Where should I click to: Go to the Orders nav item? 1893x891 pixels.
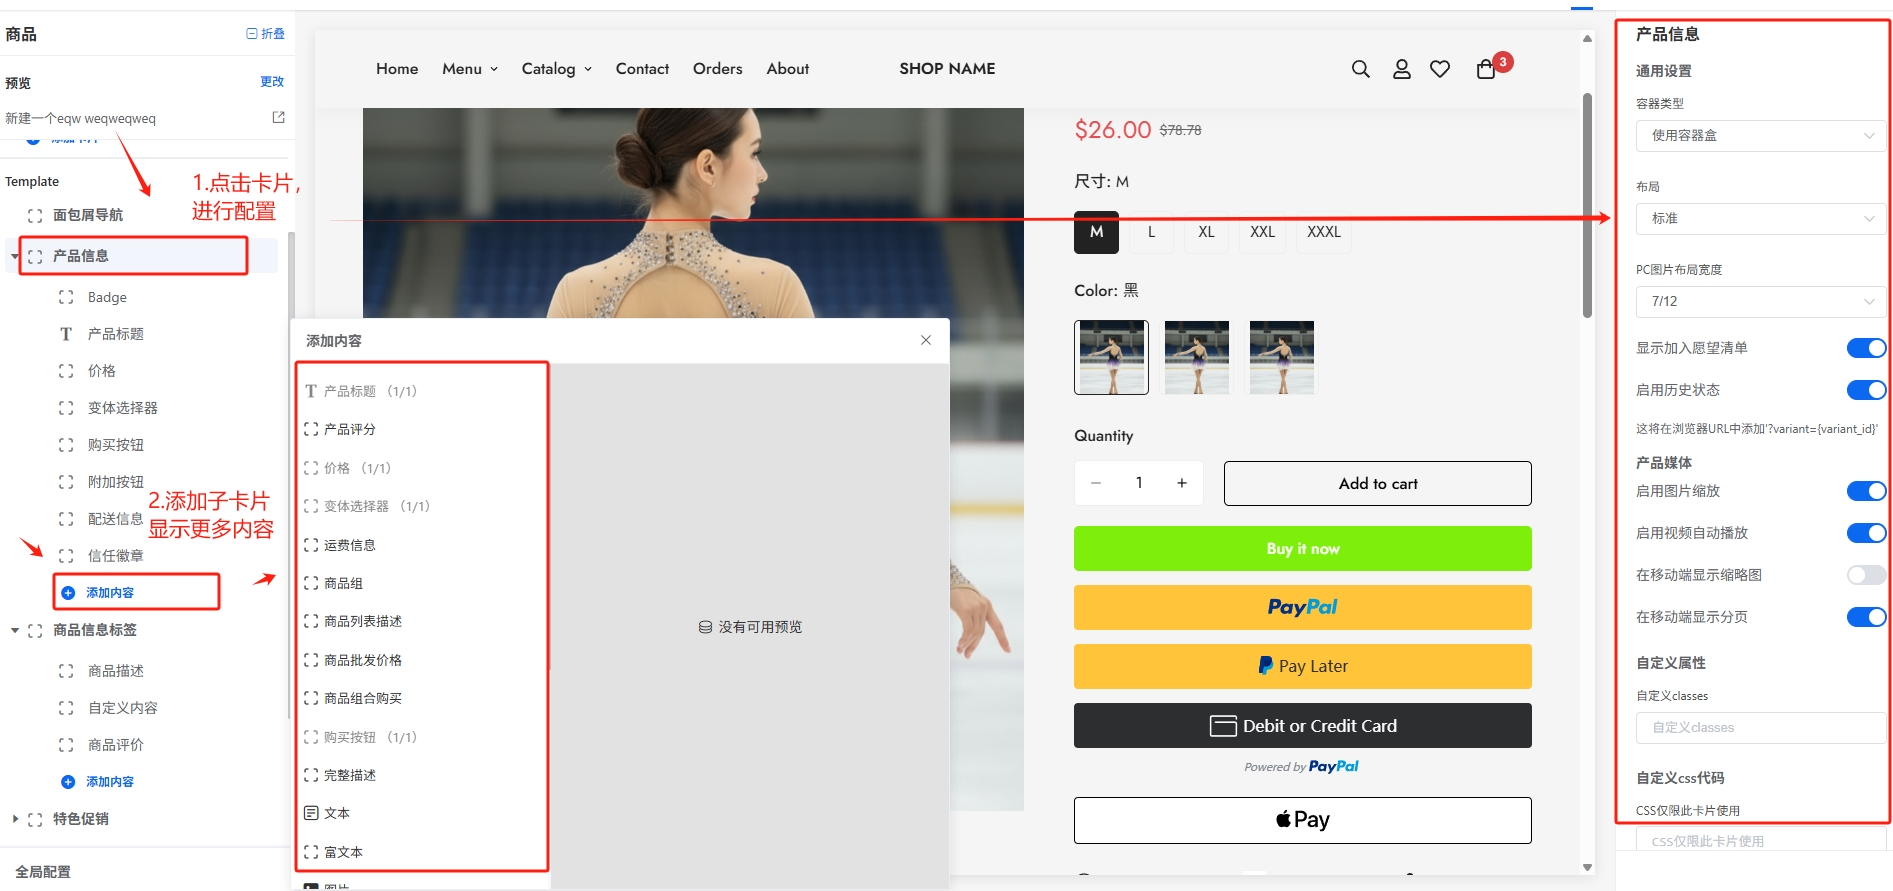pyautogui.click(x=717, y=69)
